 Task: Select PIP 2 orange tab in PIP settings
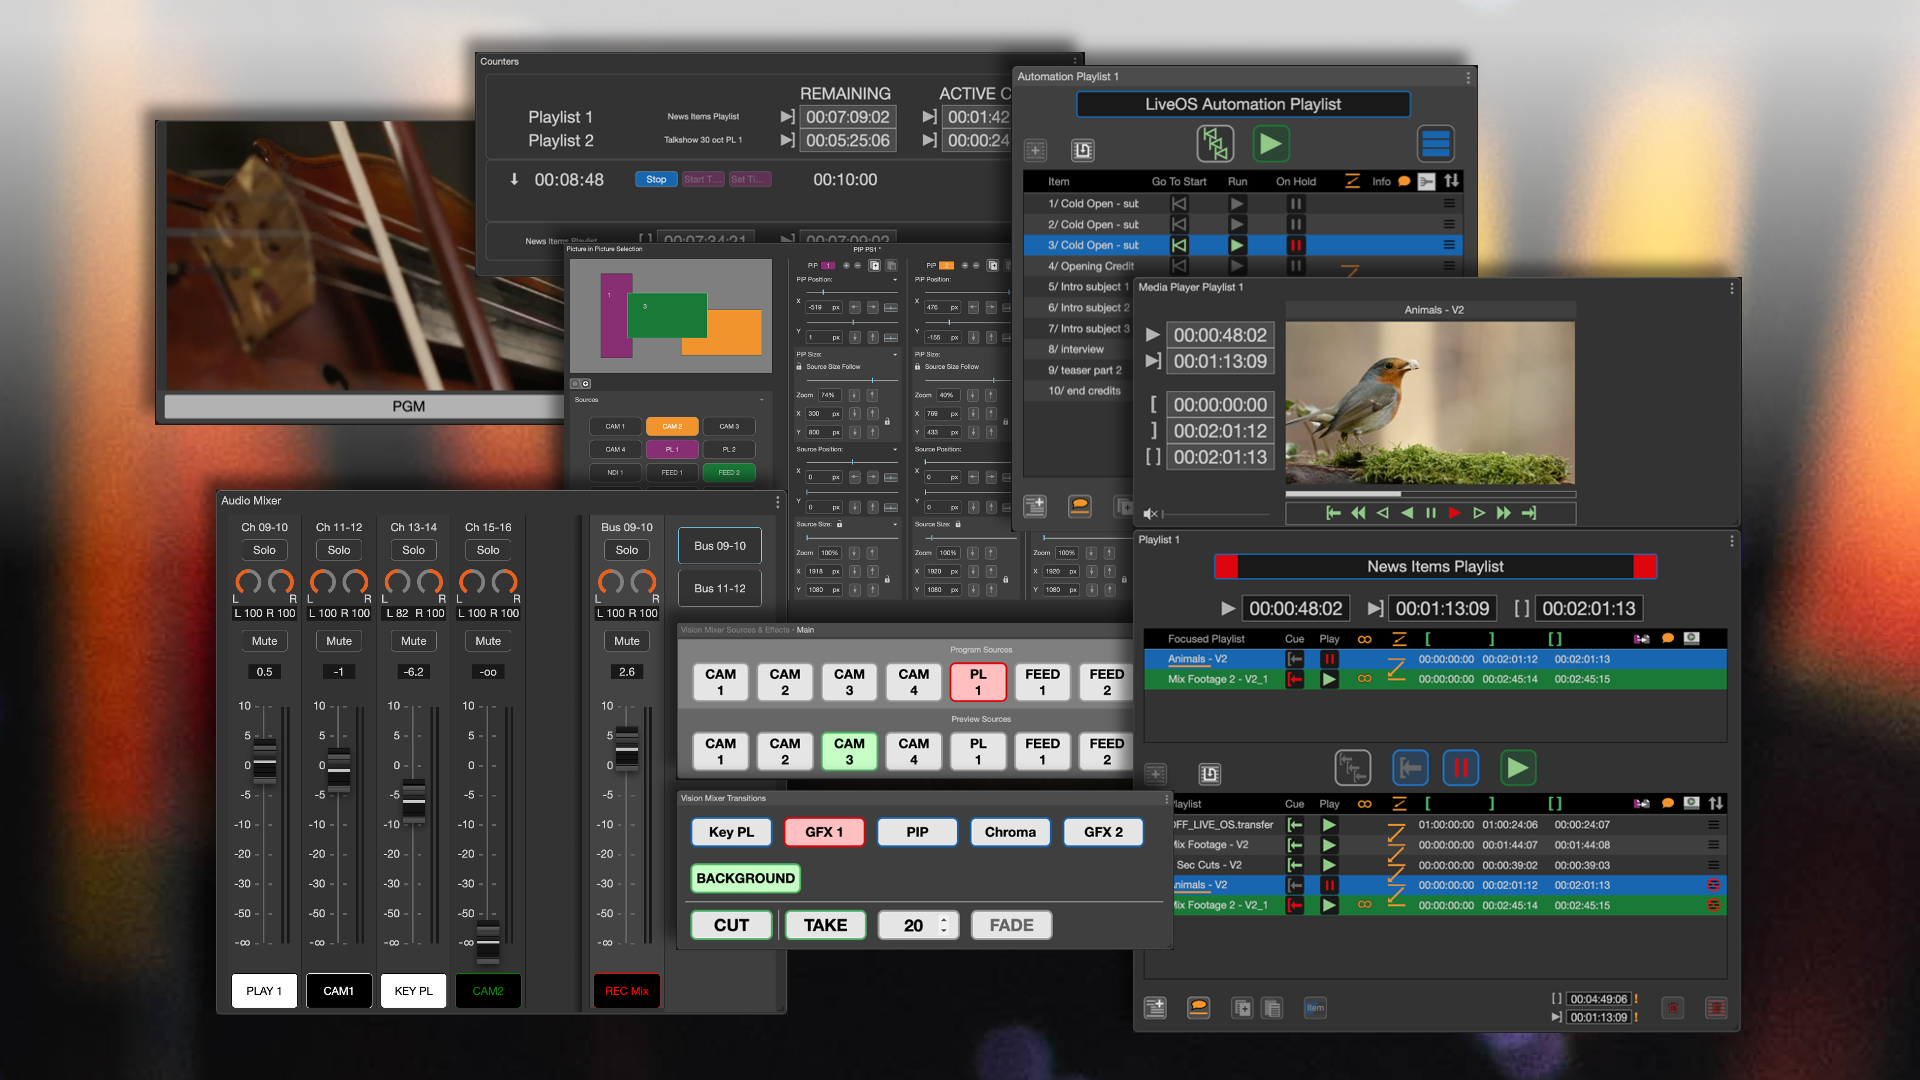coord(946,266)
